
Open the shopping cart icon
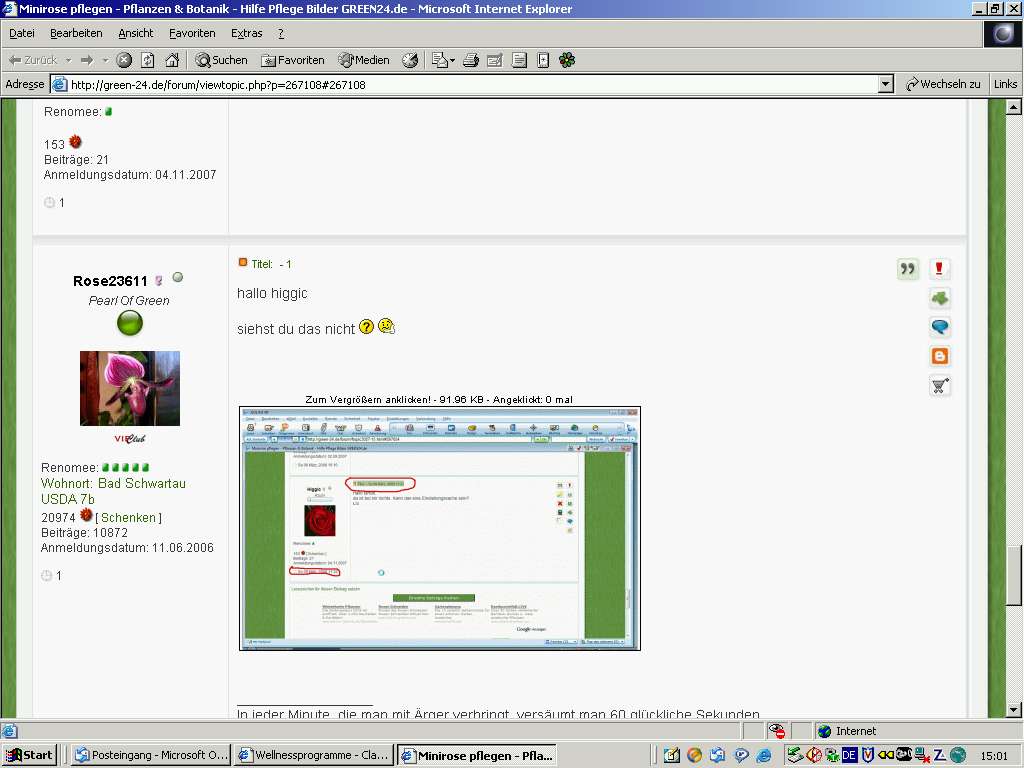(x=939, y=385)
